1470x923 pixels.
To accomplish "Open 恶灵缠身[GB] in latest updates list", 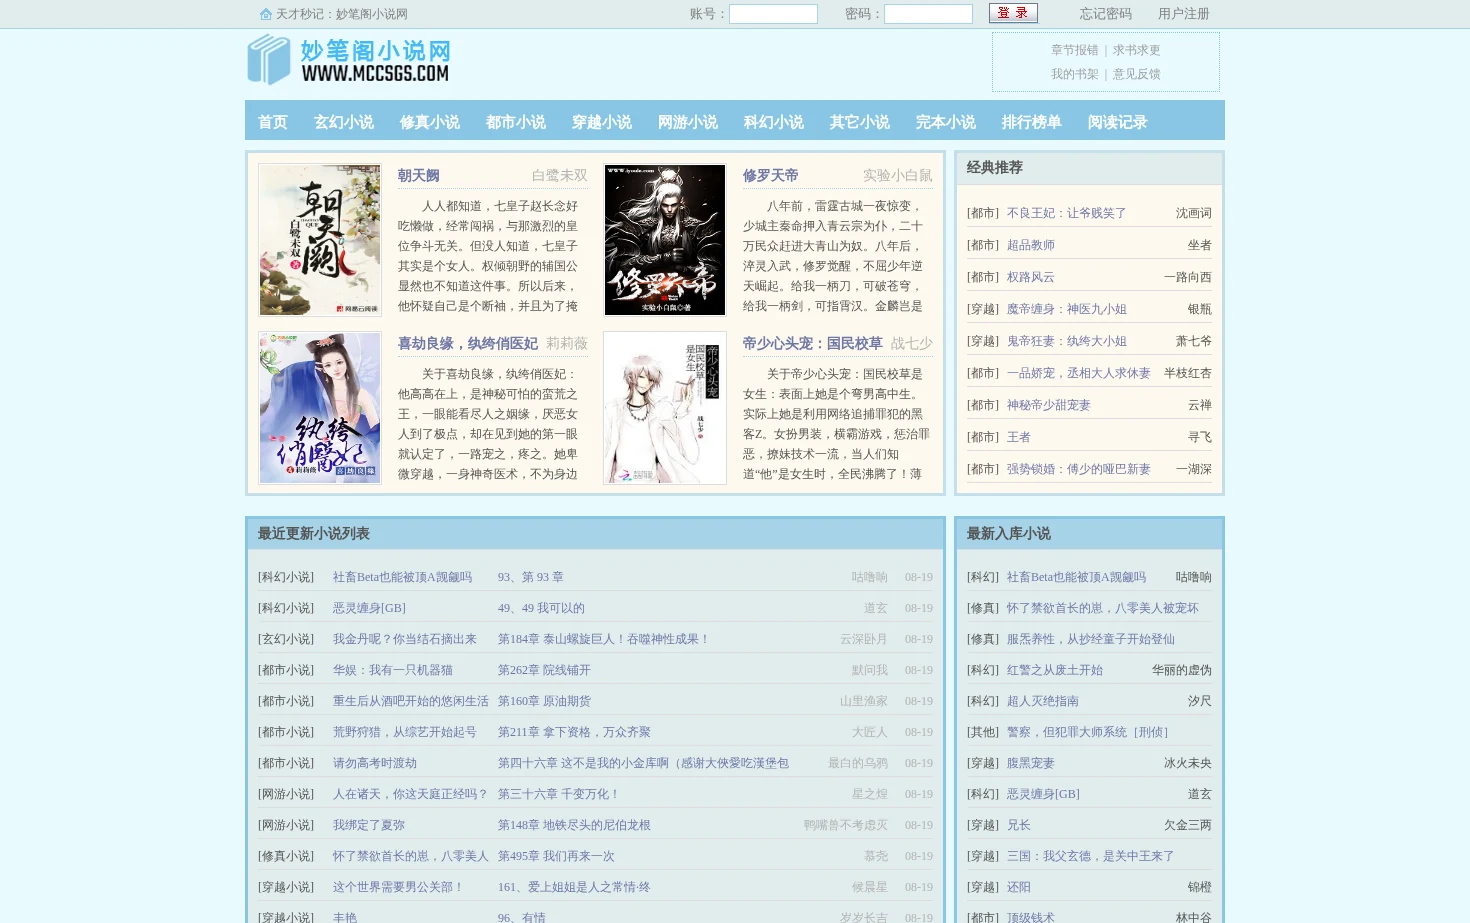I will [369, 608].
